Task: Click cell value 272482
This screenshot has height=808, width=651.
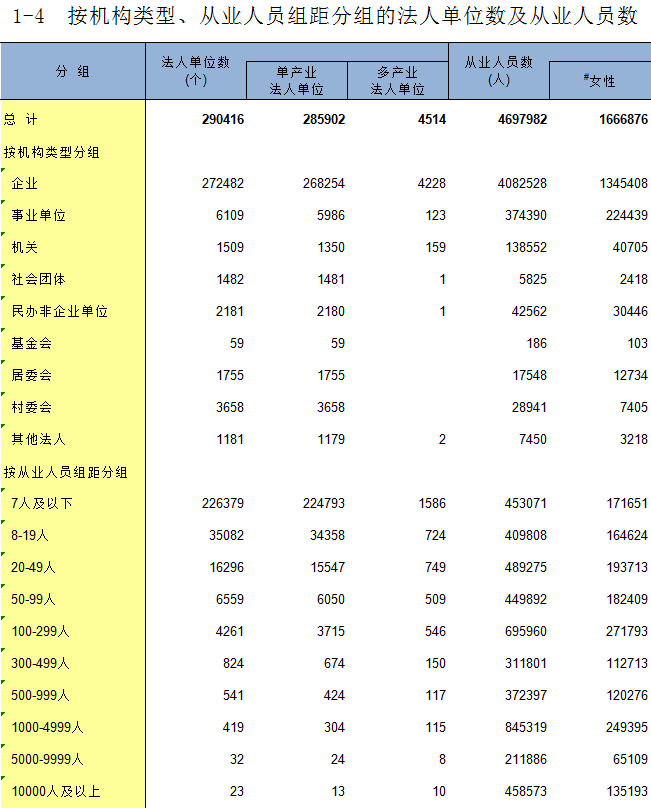Action: tap(223, 183)
